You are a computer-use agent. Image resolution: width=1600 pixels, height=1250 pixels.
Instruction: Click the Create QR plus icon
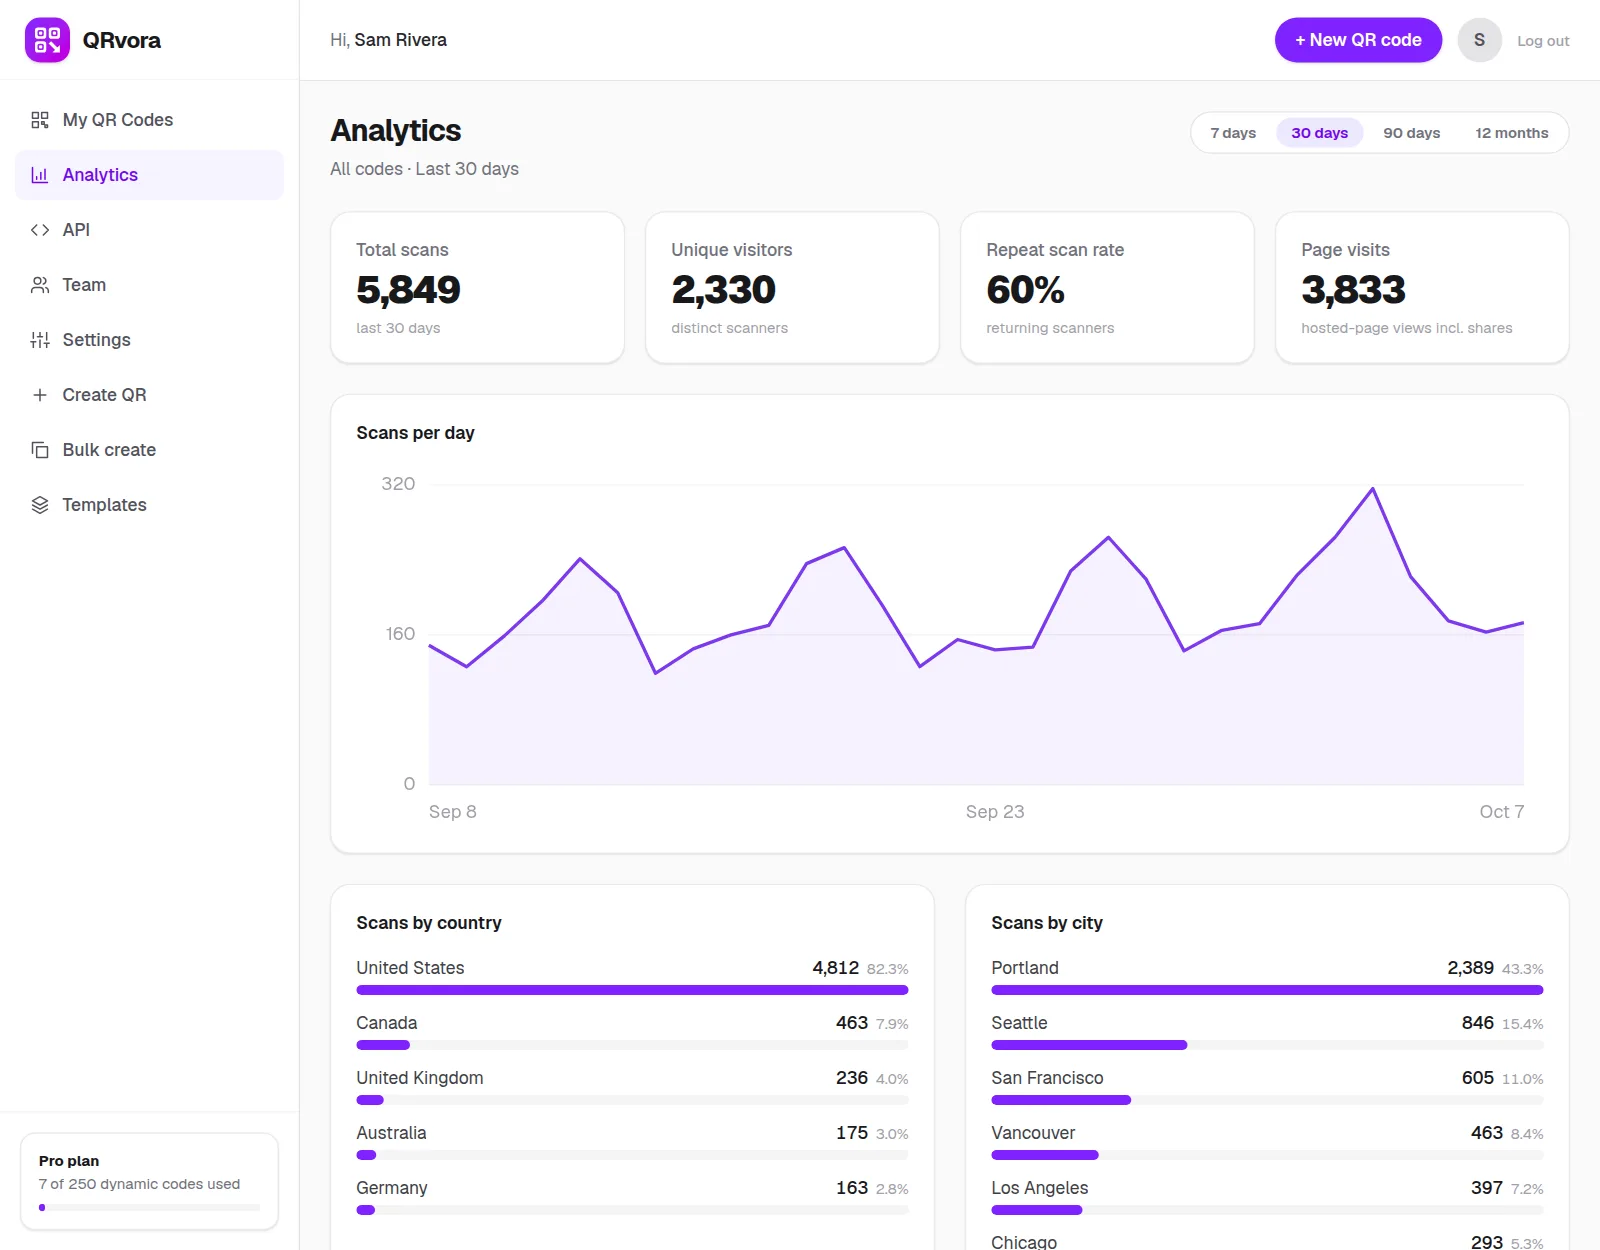(x=40, y=395)
